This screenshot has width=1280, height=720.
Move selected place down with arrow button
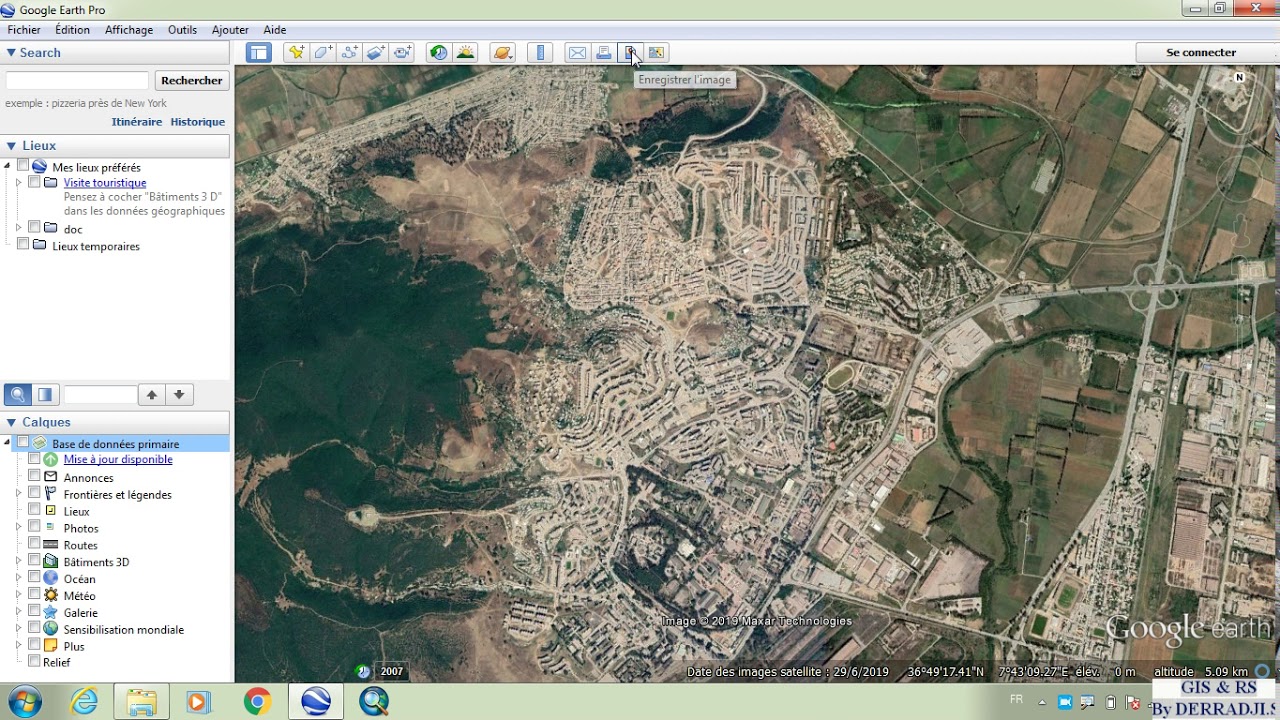coord(179,395)
